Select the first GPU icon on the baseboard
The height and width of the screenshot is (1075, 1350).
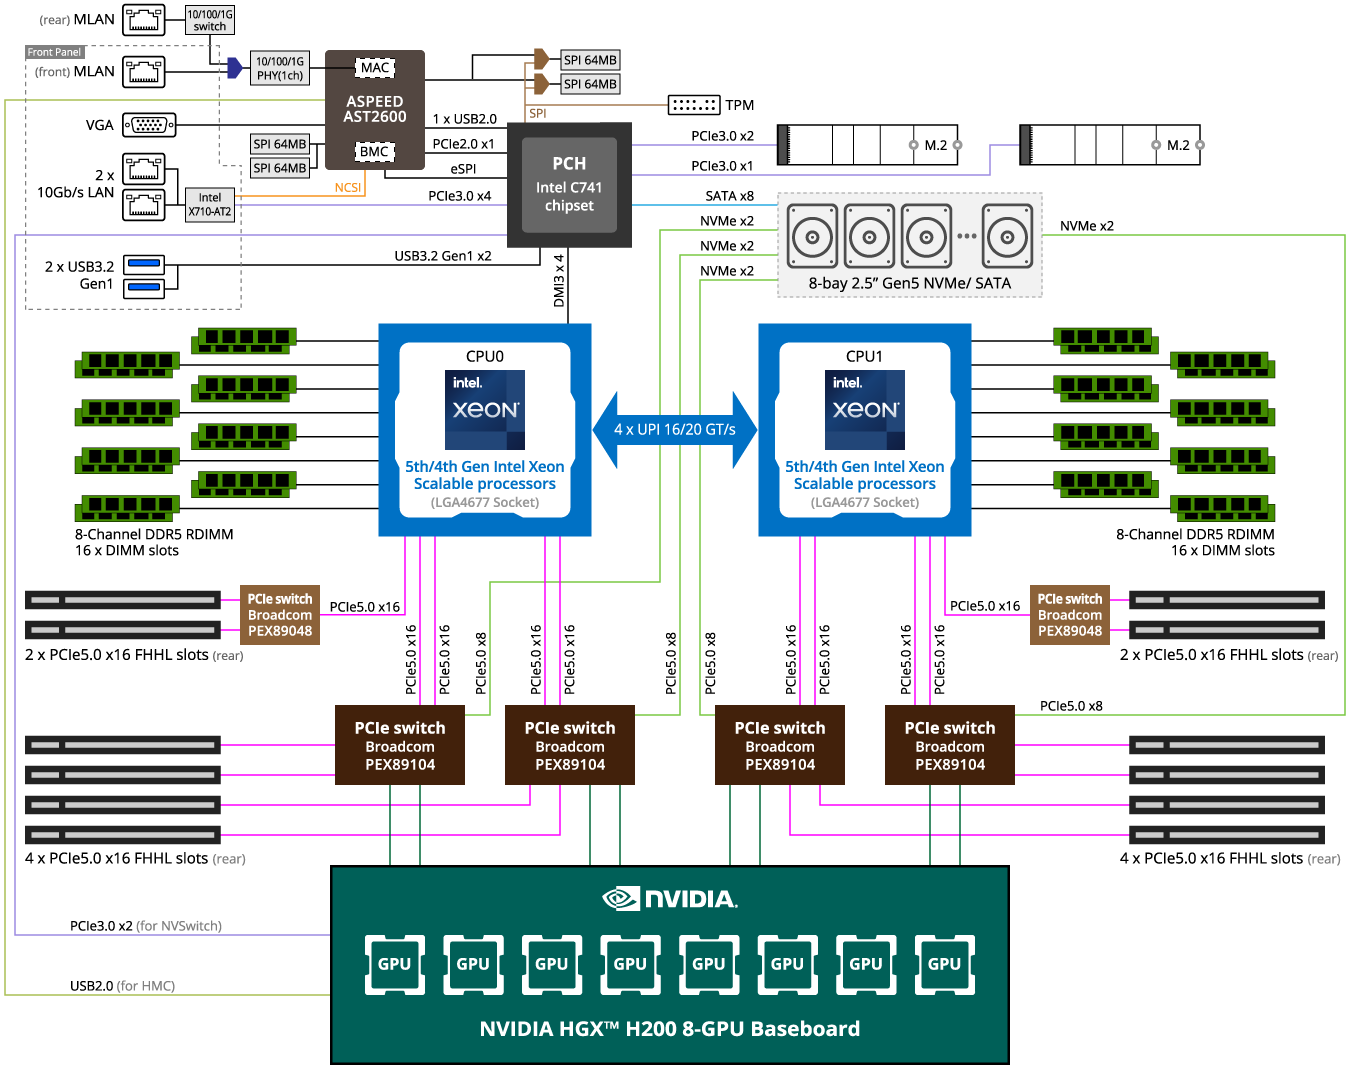394,965
